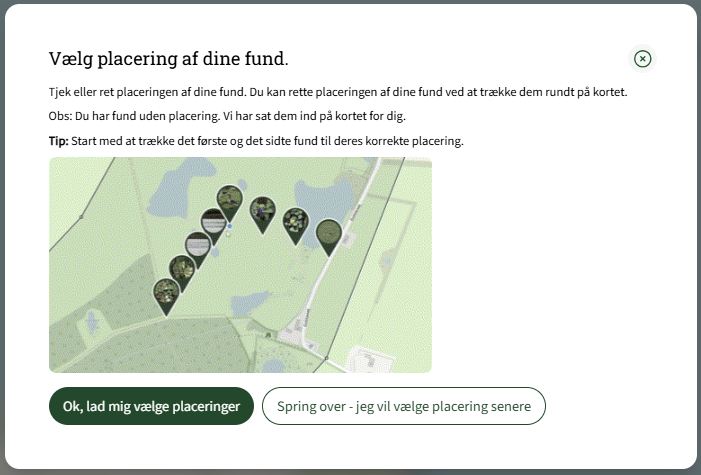Click the fourth find pin from the left
701x475 pixels.
212,222
